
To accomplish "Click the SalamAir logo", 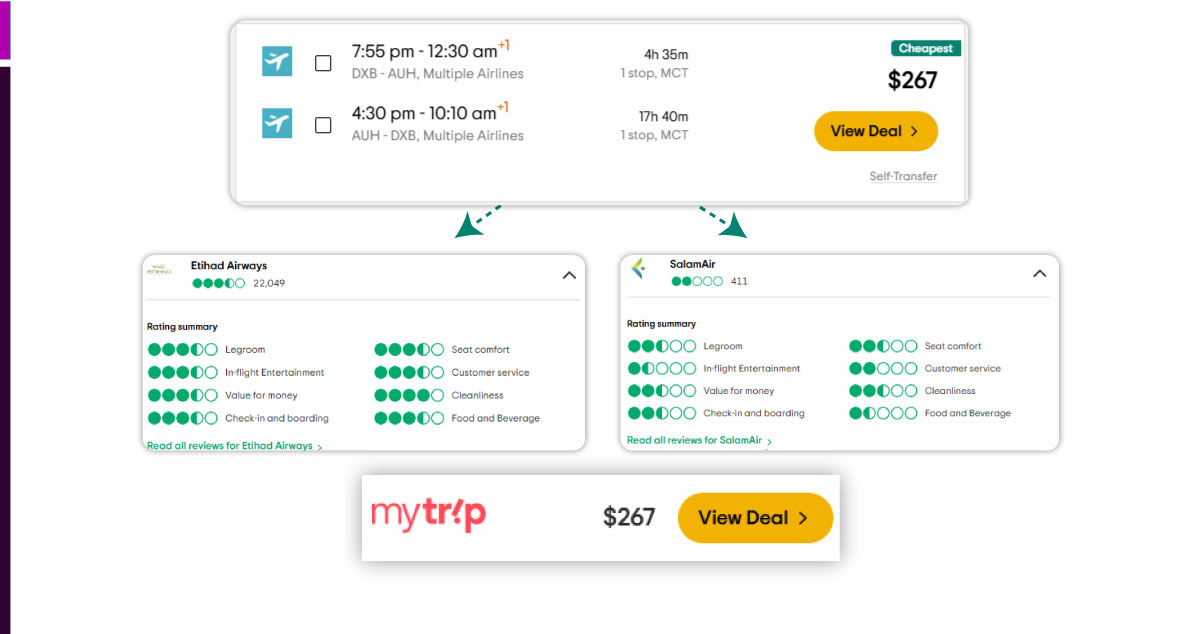I will coord(638,269).
